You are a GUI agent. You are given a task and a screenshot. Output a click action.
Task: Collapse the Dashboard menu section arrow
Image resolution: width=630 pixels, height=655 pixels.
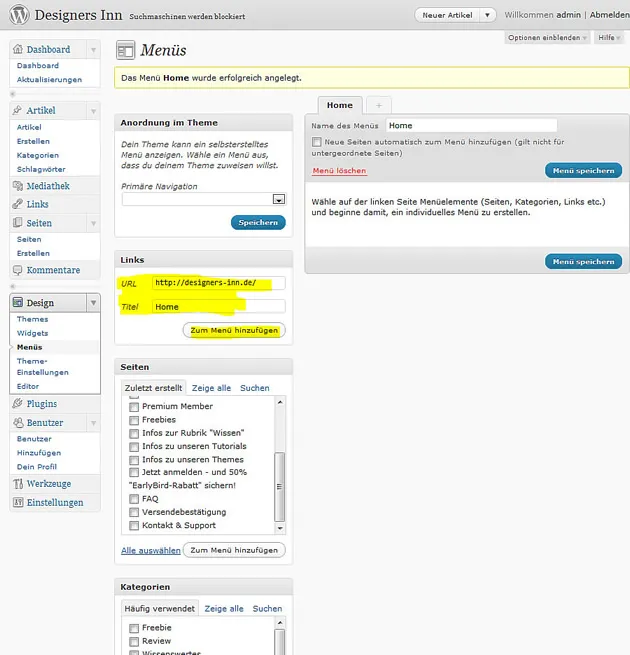coord(93,50)
